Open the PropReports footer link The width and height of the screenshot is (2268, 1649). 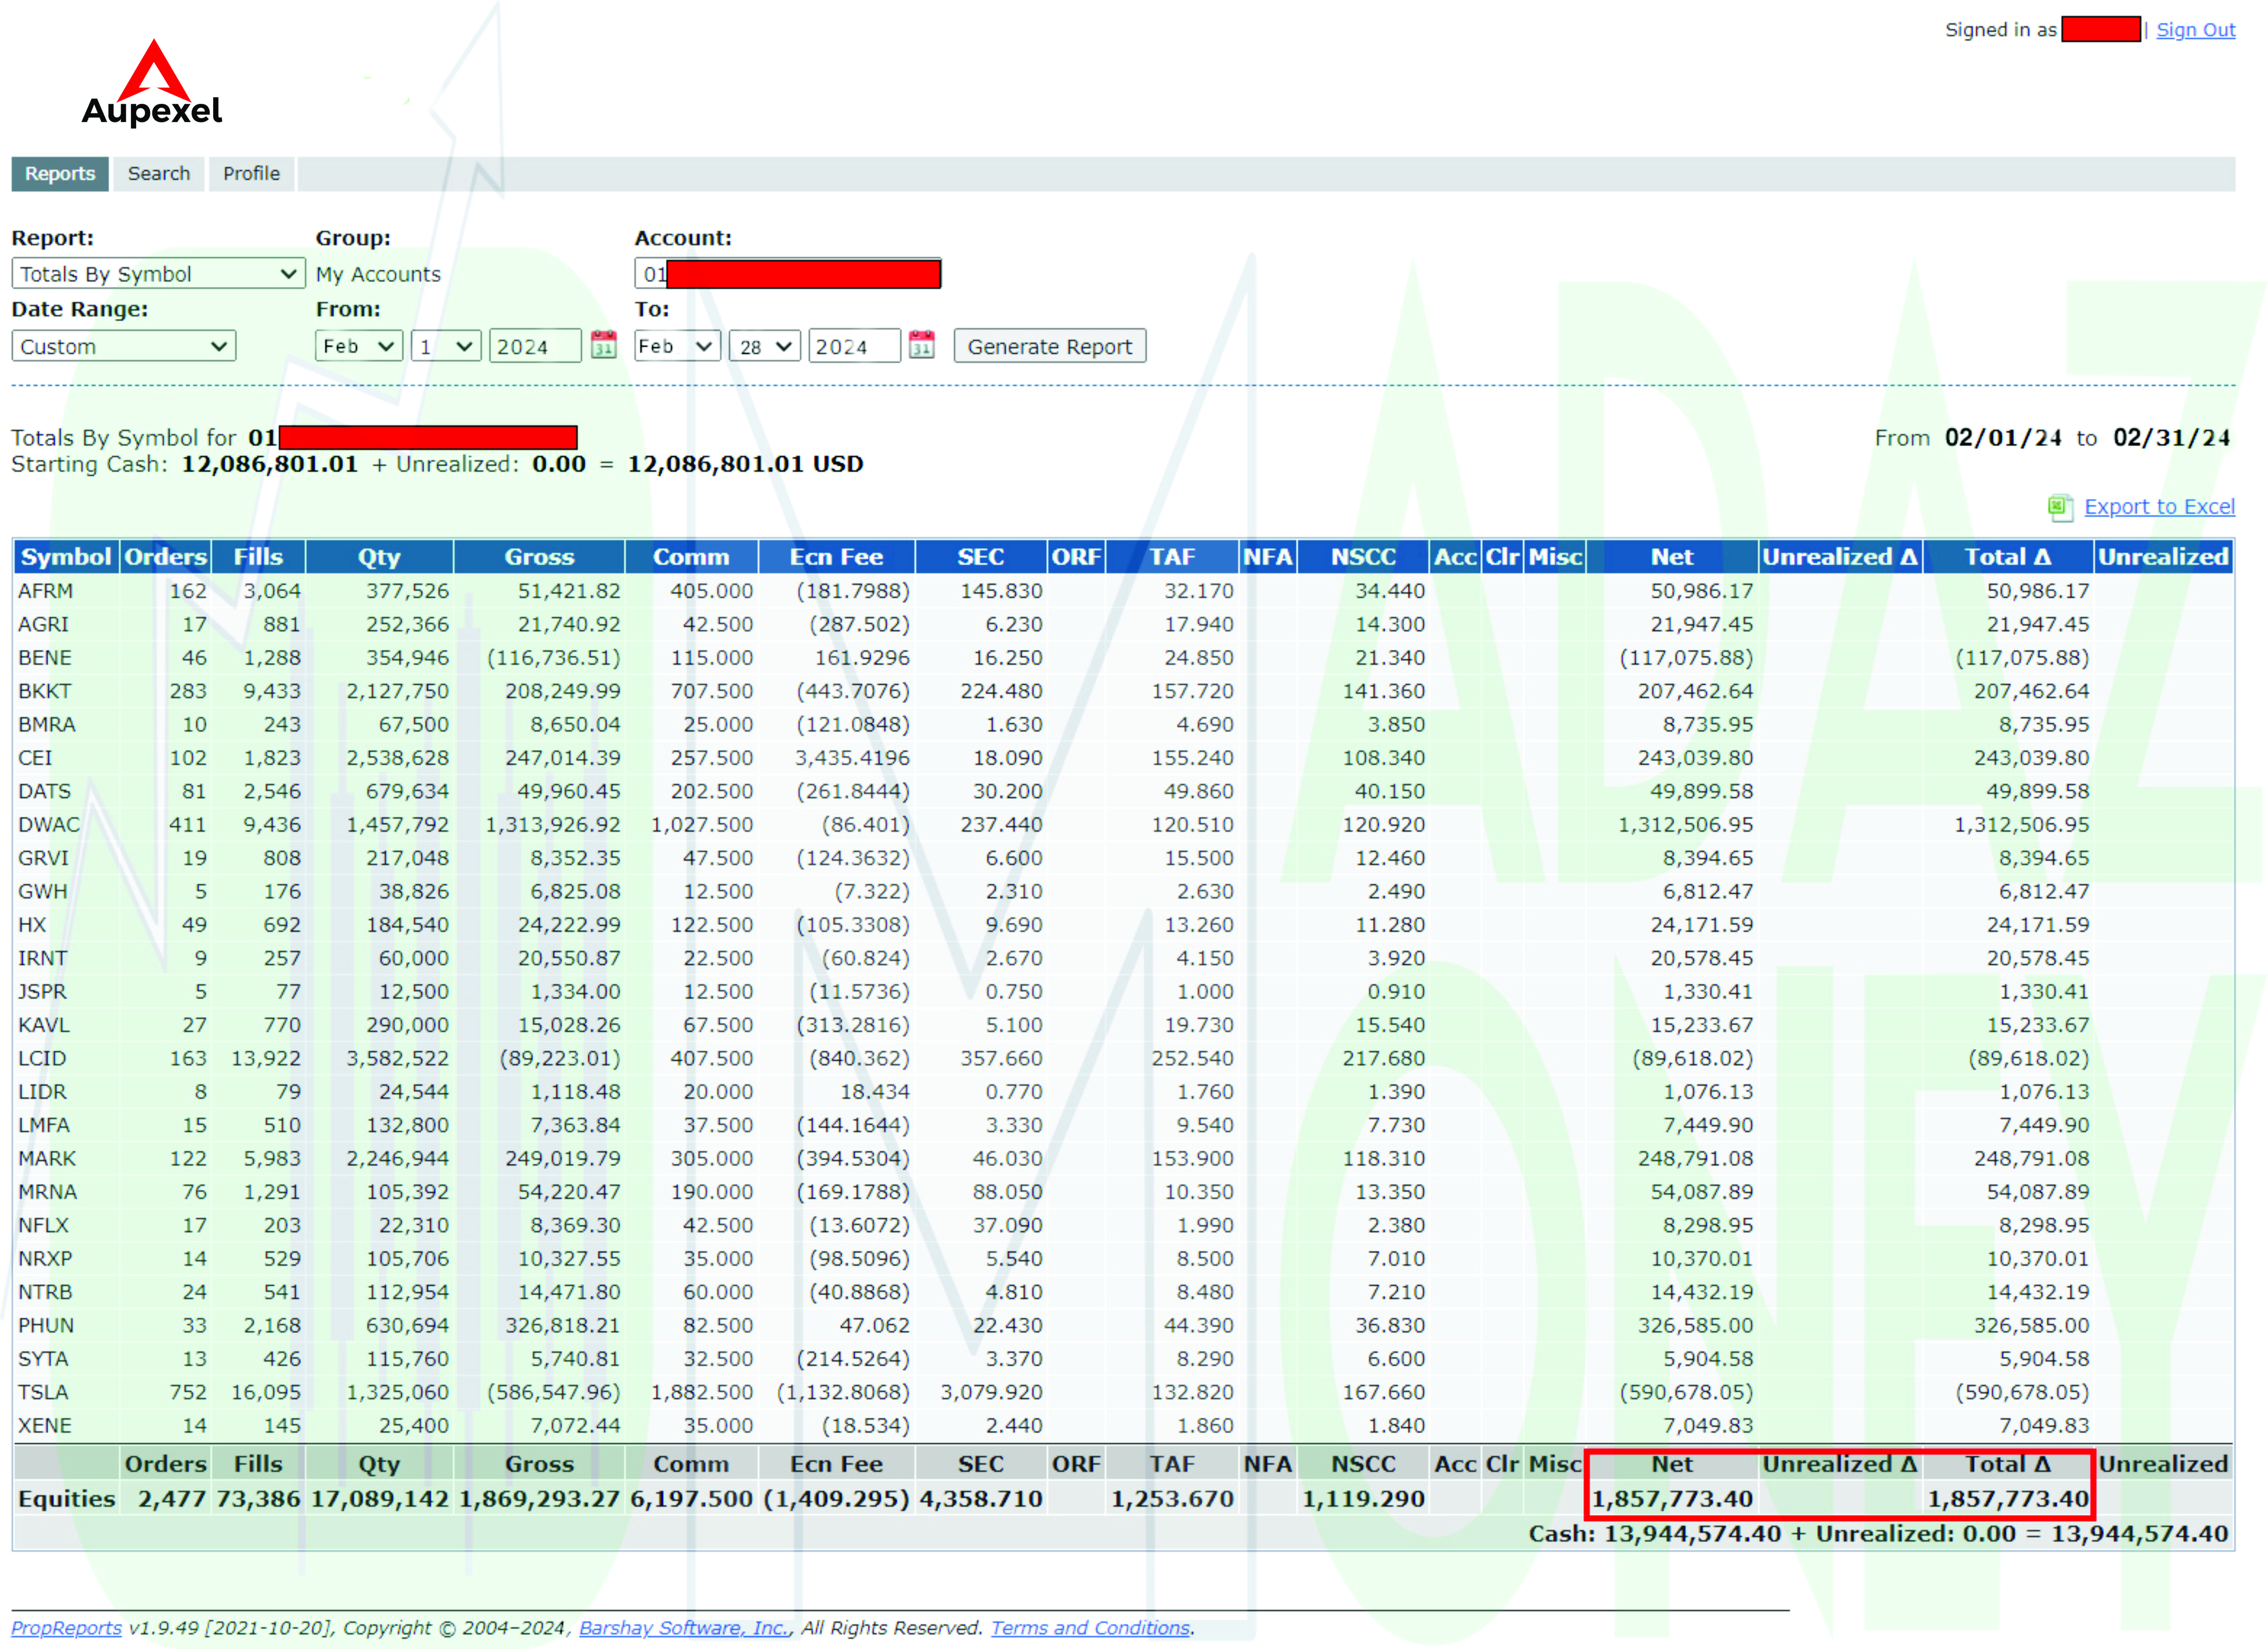[x=66, y=1628]
